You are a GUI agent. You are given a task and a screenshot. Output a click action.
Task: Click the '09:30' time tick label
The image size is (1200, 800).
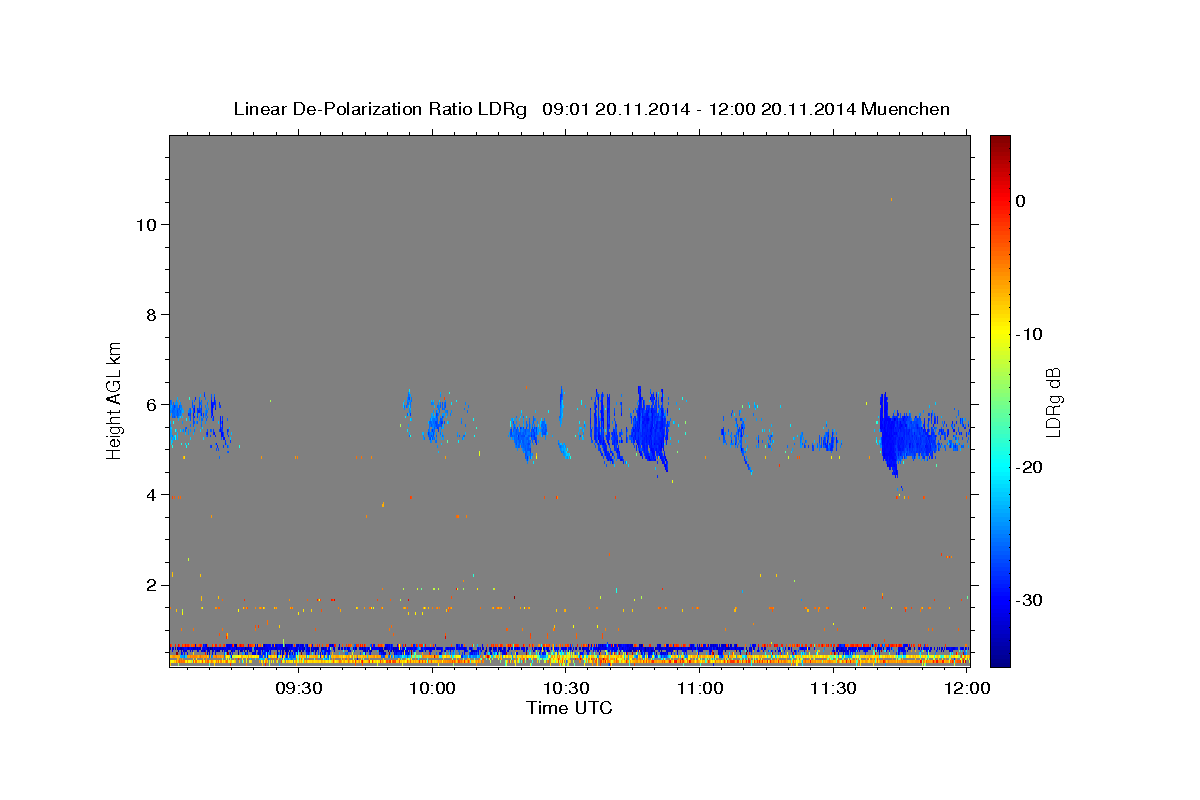(x=298, y=688)
